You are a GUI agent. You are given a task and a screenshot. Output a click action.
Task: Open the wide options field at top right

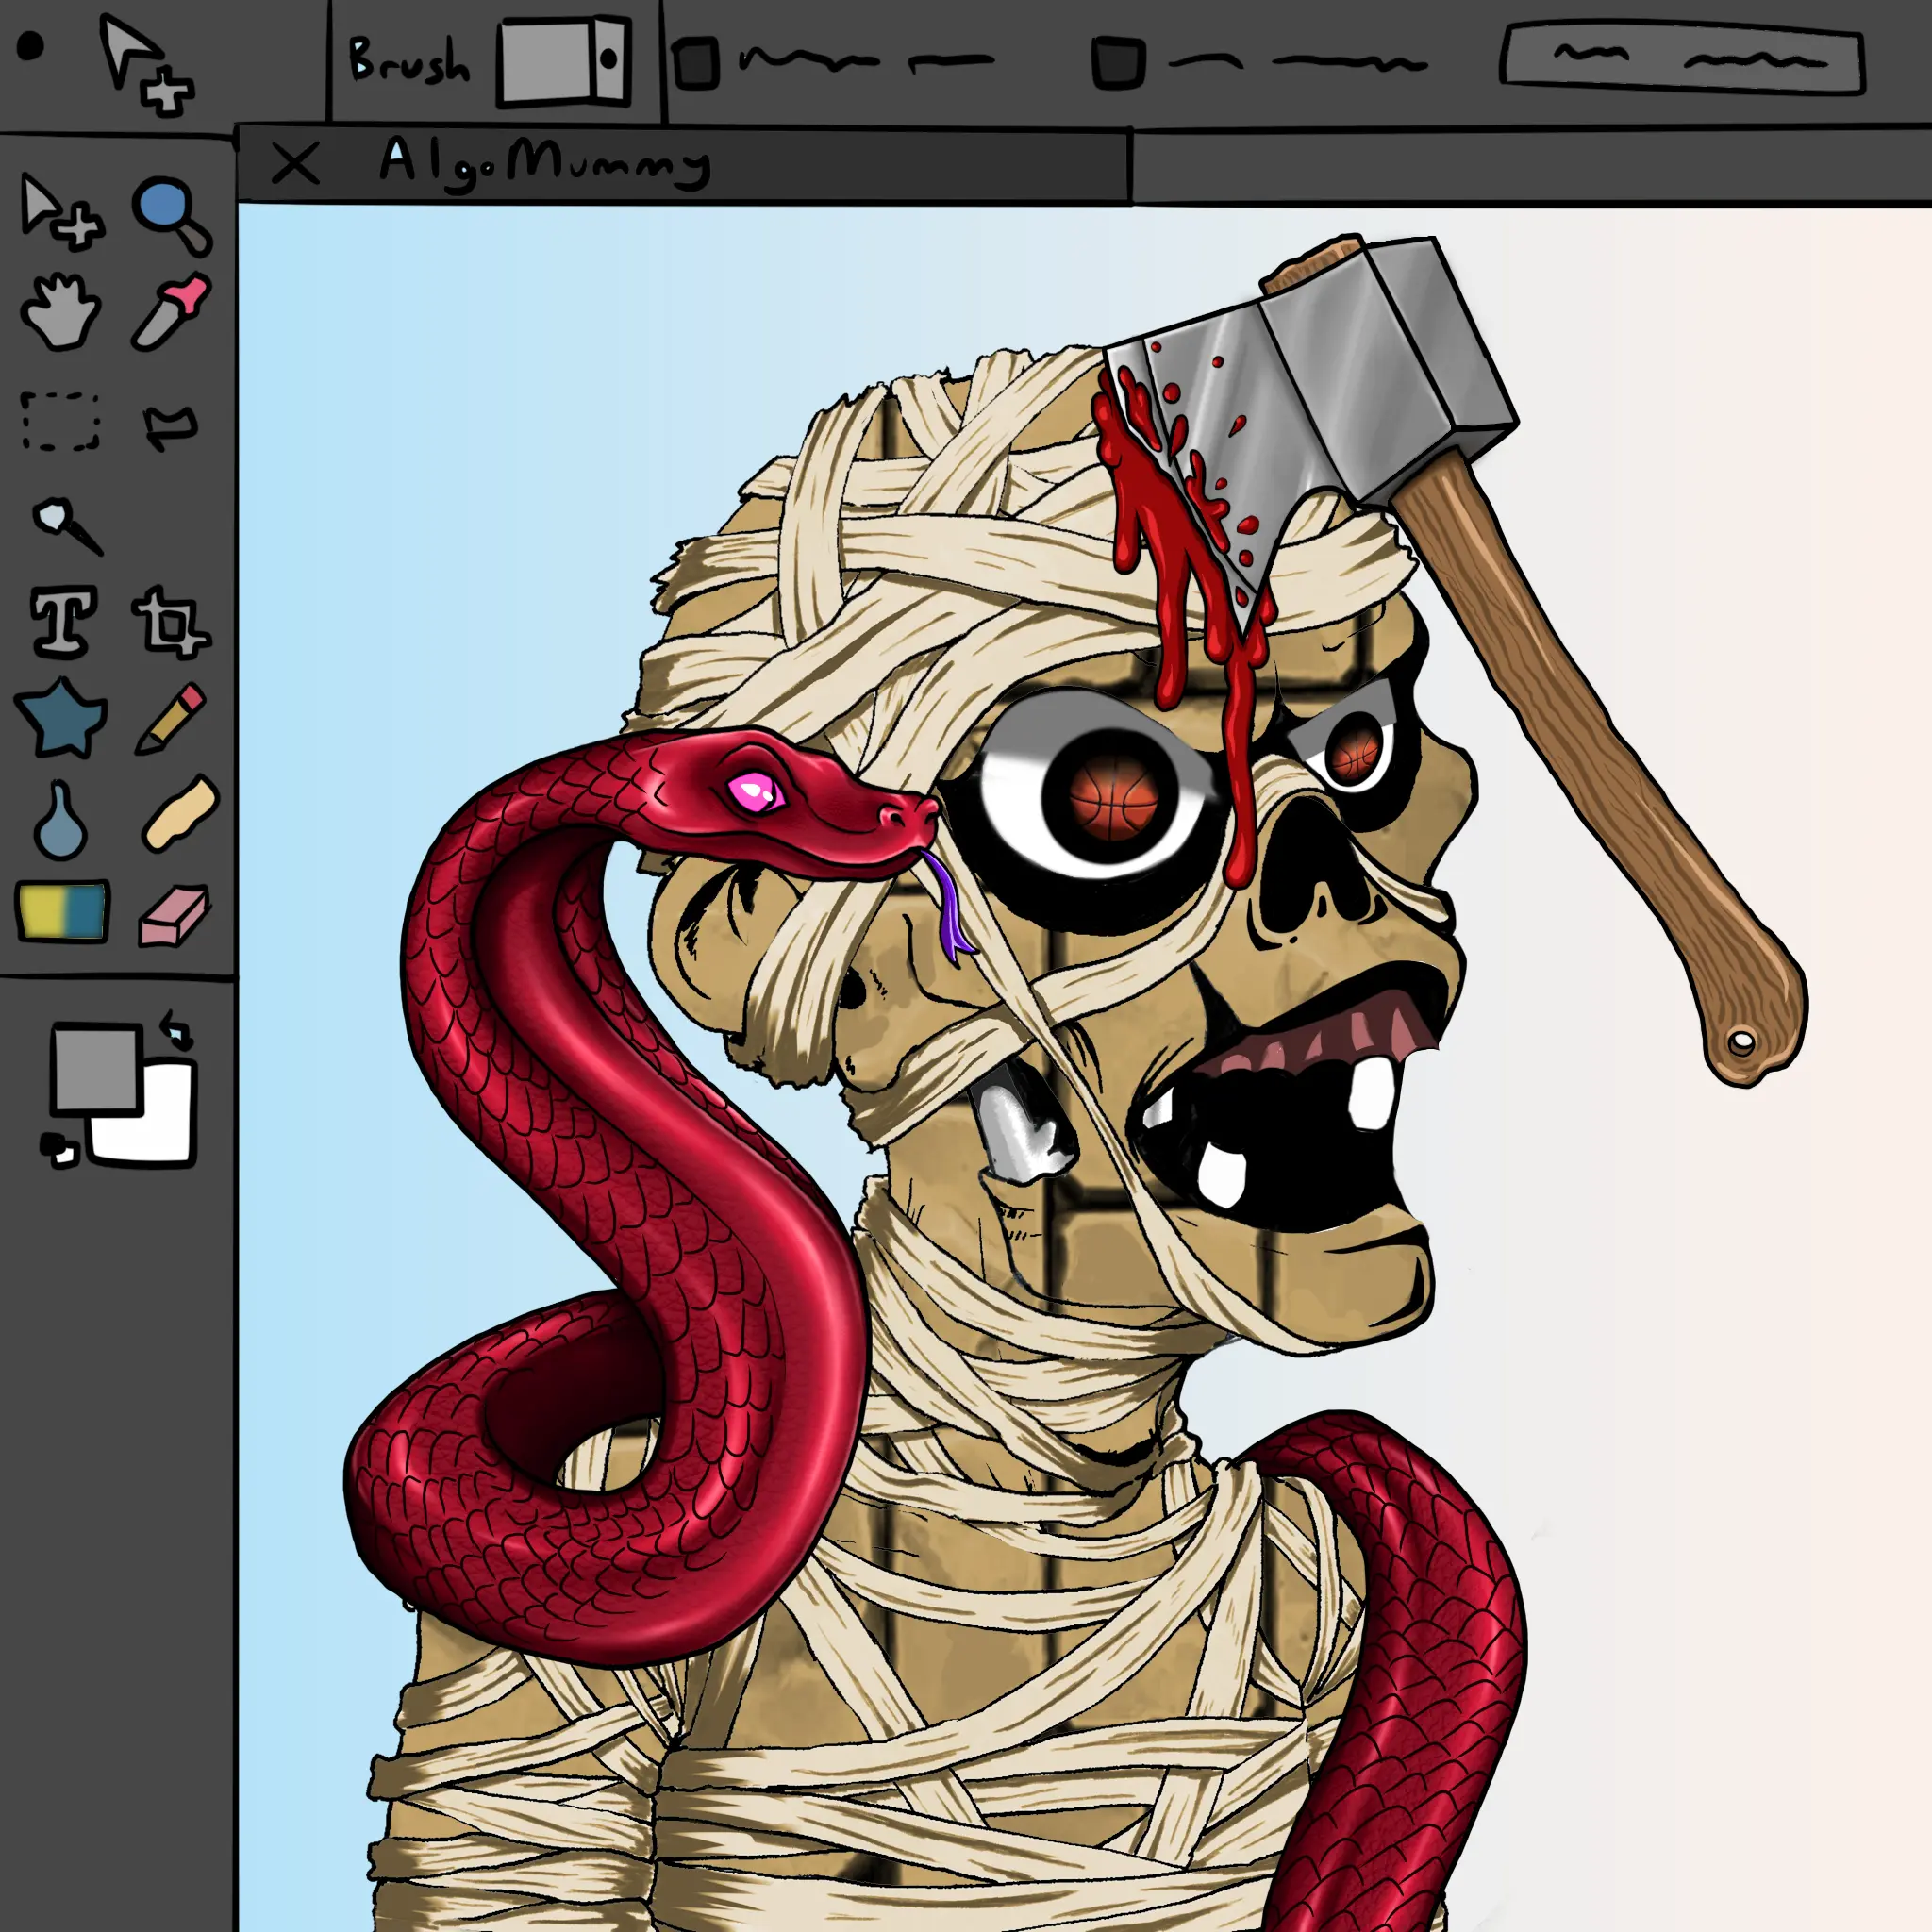click(1682, 61)
